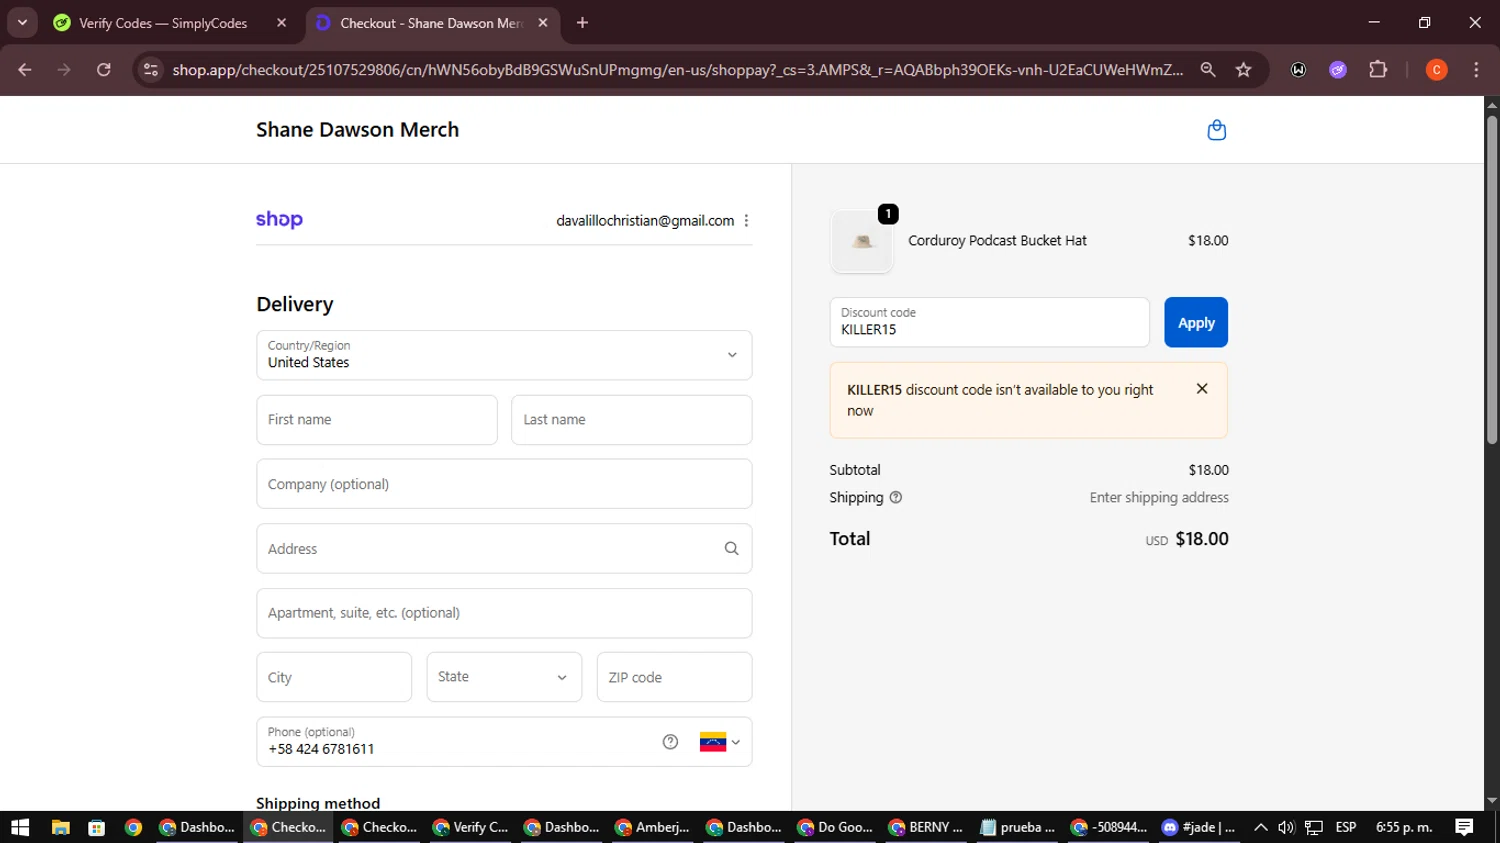Dismiss the KILLER15 discount error message
The width and height of the screenshot is (1500, 843).
(1202, 389)
